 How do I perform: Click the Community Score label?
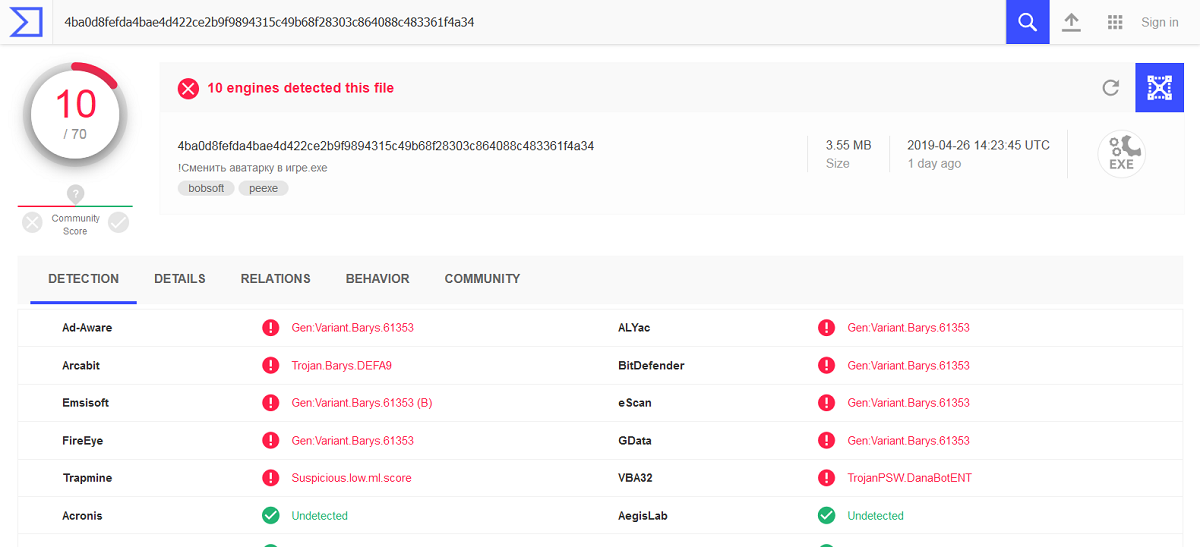76,225
